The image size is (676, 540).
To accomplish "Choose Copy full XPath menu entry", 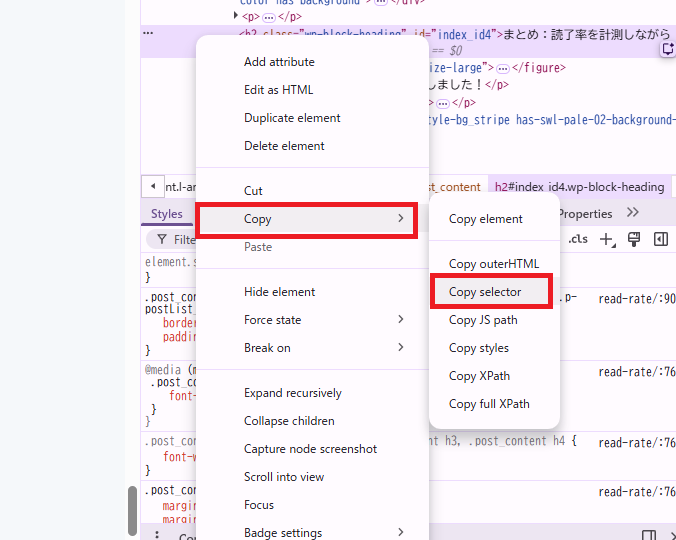I will click(x=489, y=404).
